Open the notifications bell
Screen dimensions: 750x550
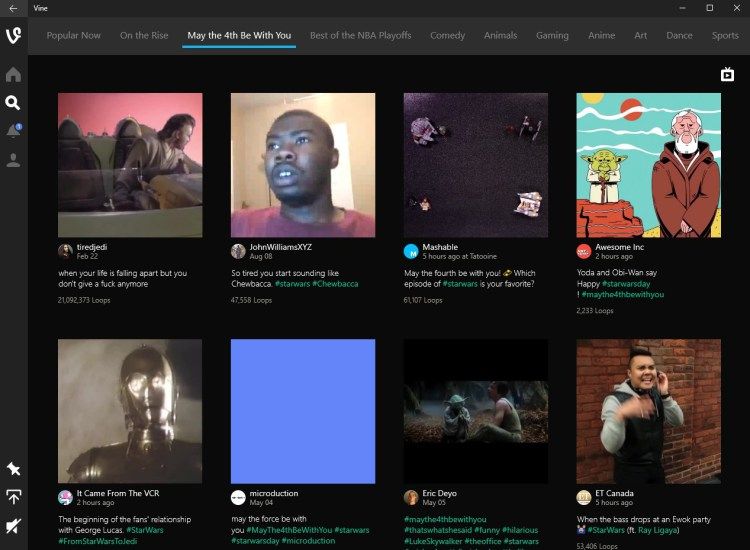coord(13,131)
